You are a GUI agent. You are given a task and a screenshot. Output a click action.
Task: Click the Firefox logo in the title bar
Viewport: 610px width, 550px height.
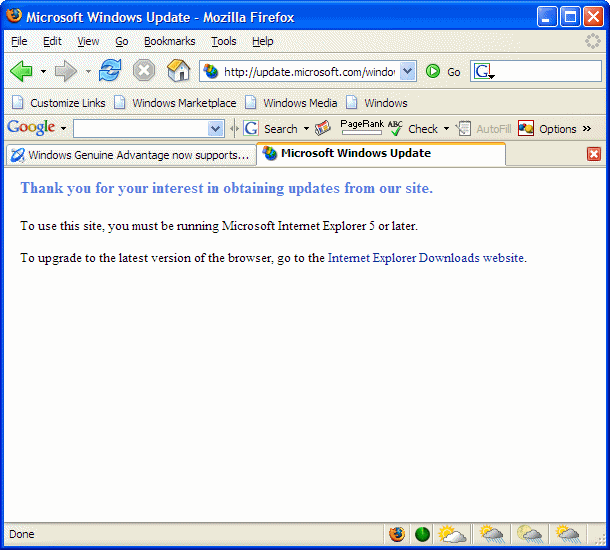tap(14, 16)
